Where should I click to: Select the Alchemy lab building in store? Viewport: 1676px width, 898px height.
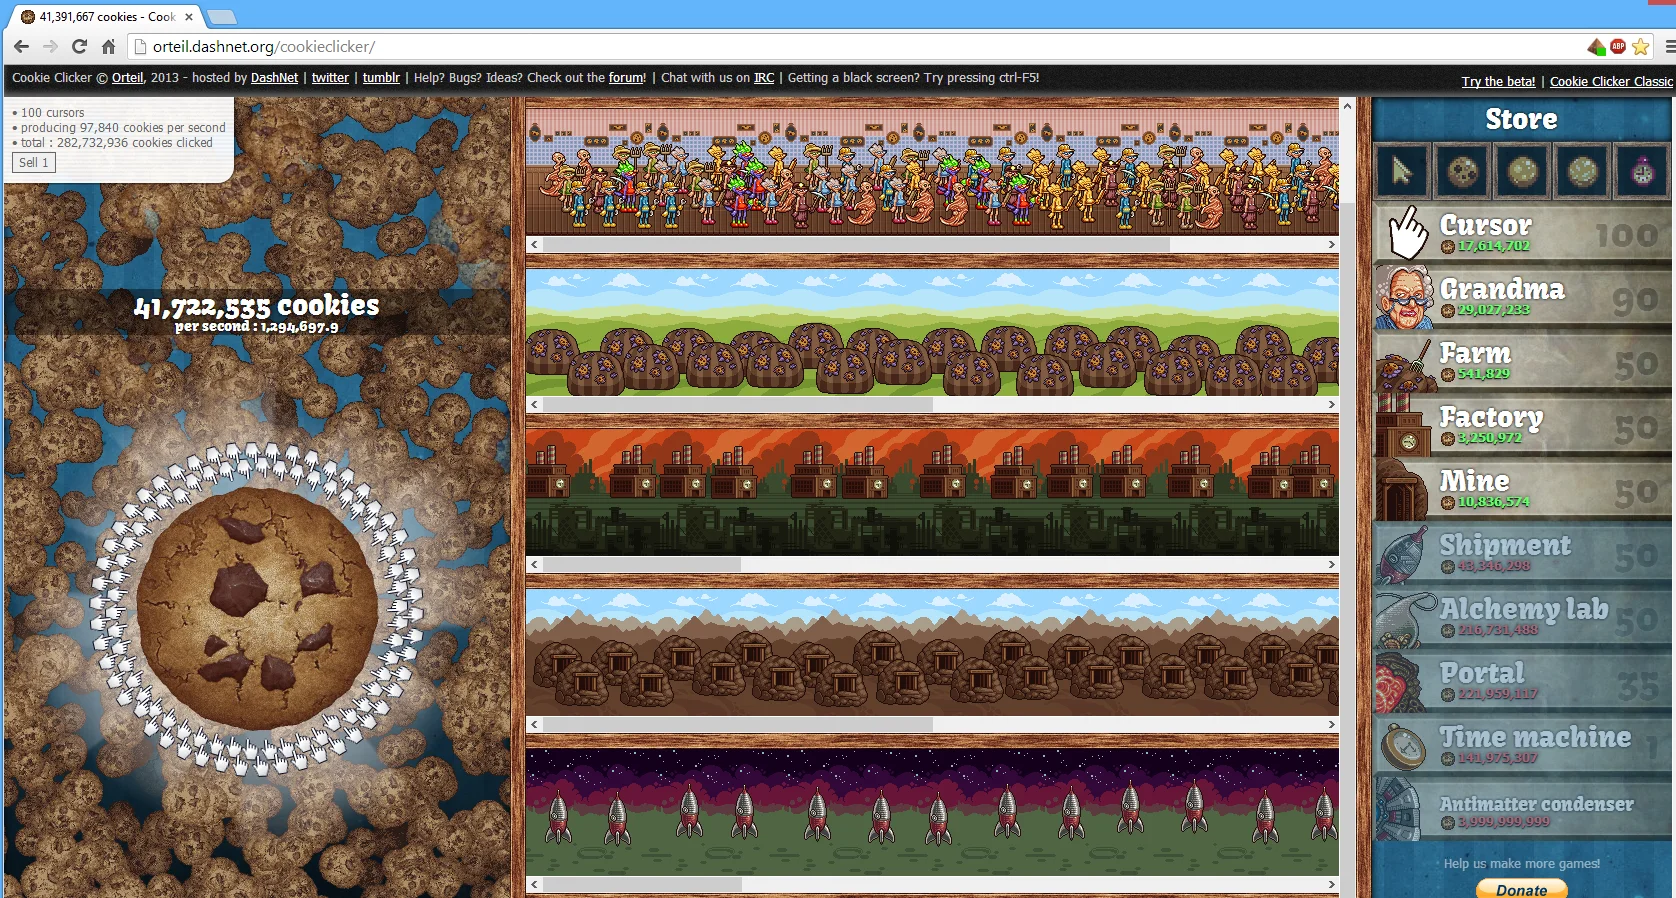1522,617
